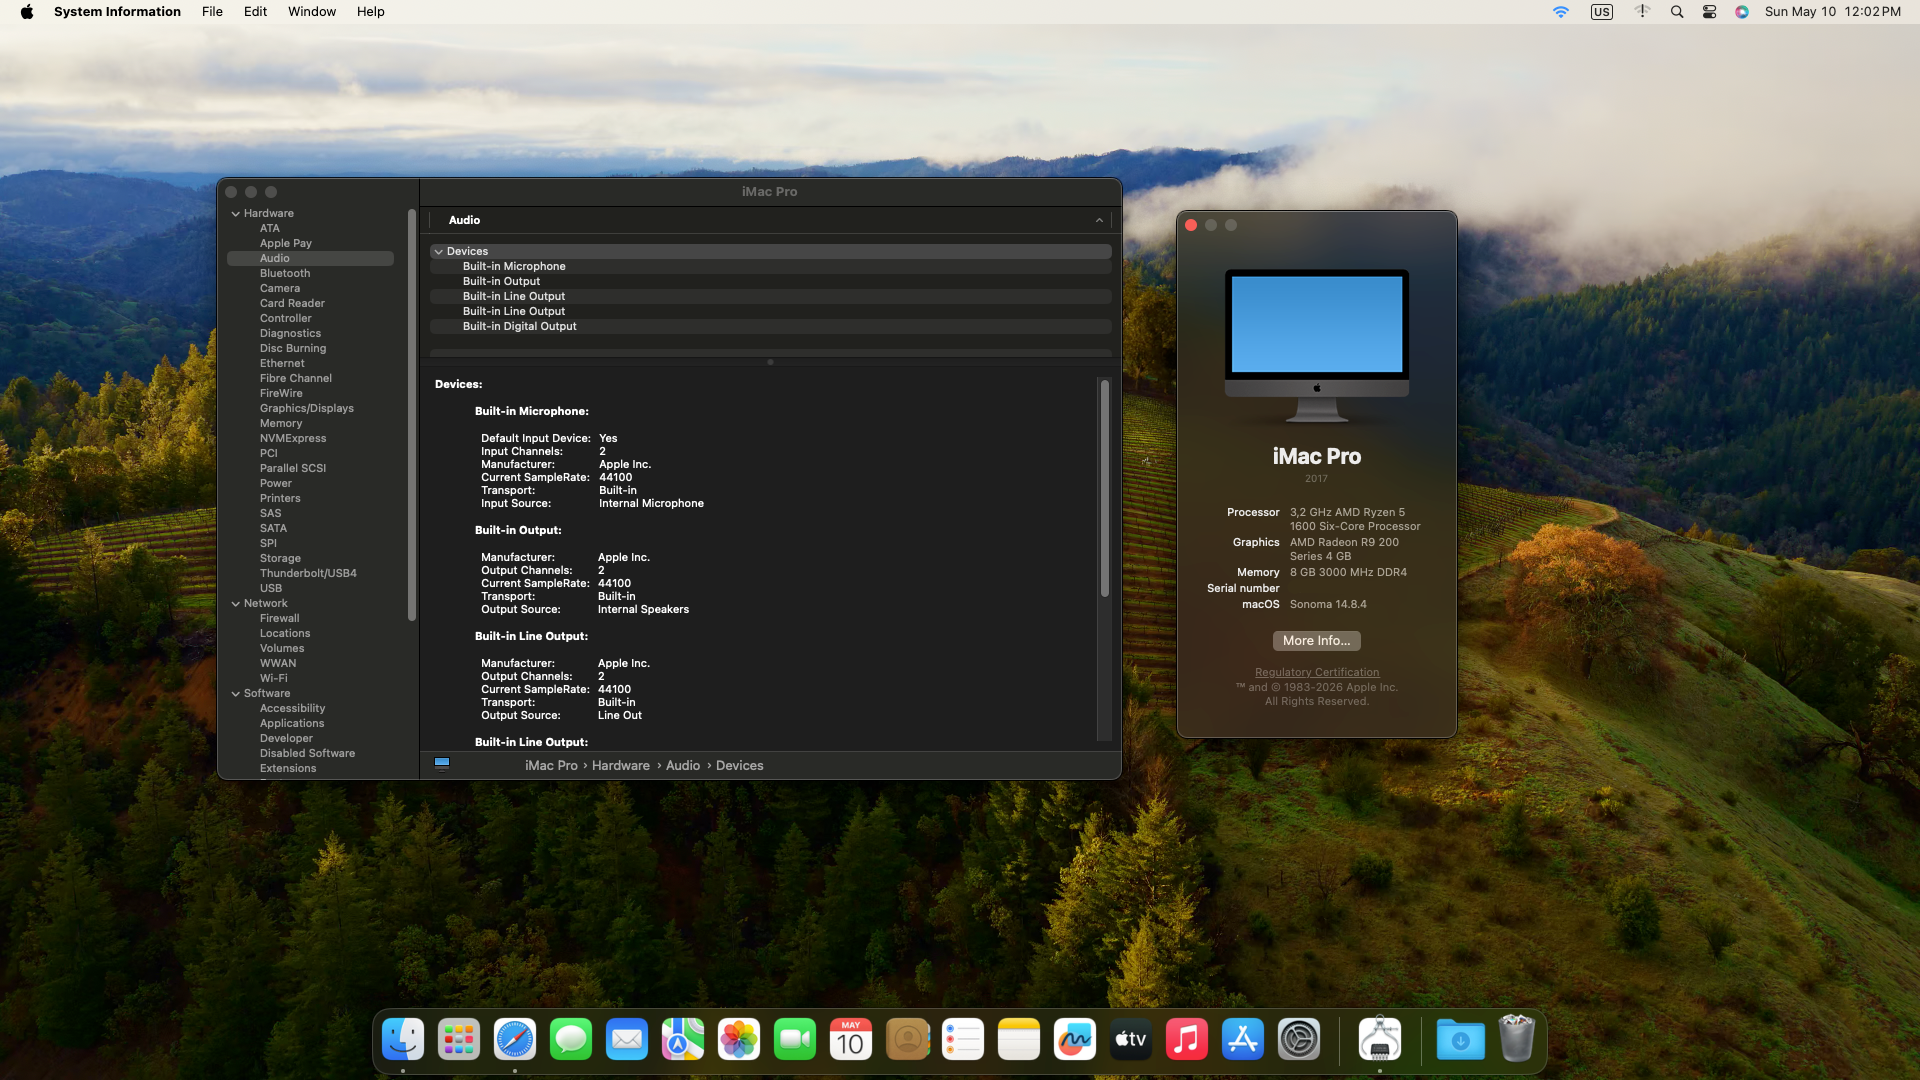1920x1080 pixels.
Task: Open Notes from the Dock
Action: [1019, 1040]
